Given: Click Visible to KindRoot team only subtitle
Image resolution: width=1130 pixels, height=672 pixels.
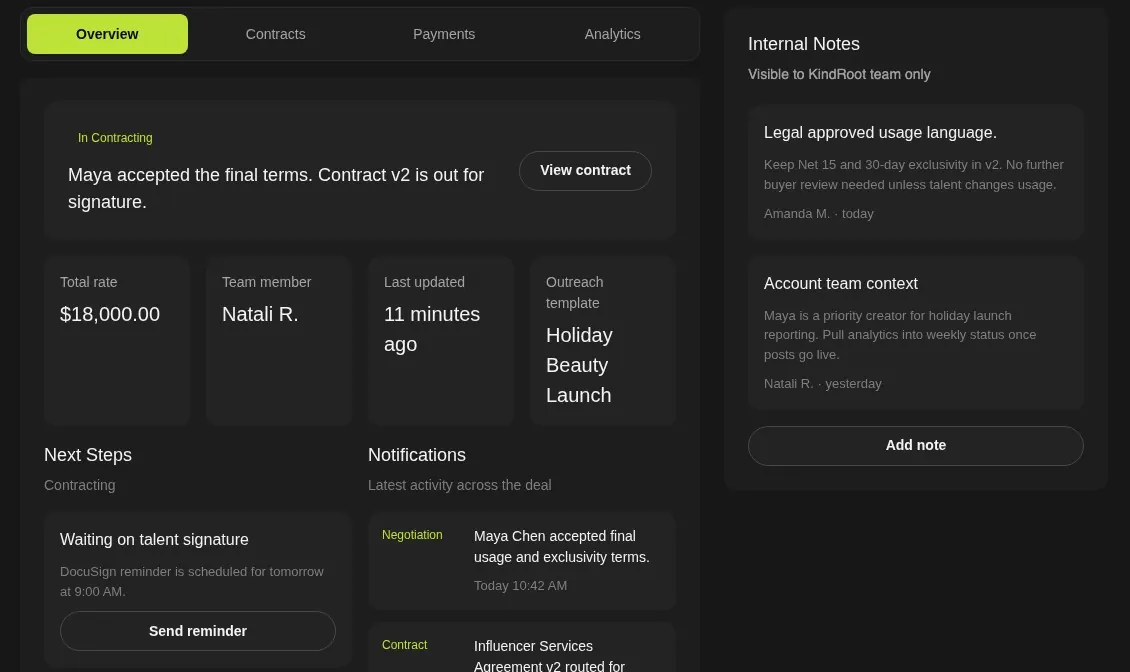Looking at the screenshot, I should [x=839, y=74].
